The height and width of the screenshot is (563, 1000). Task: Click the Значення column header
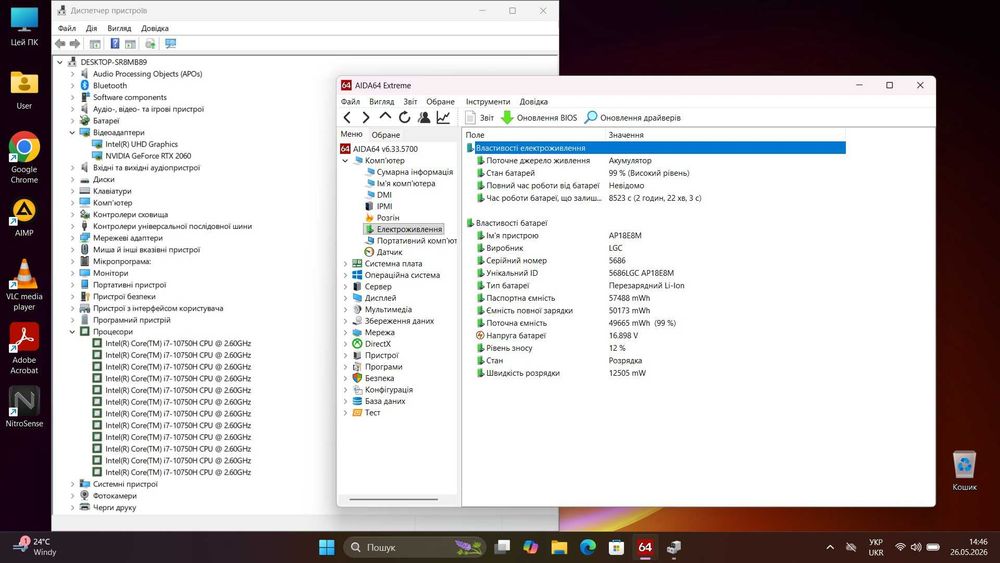(x=626, y=135)
